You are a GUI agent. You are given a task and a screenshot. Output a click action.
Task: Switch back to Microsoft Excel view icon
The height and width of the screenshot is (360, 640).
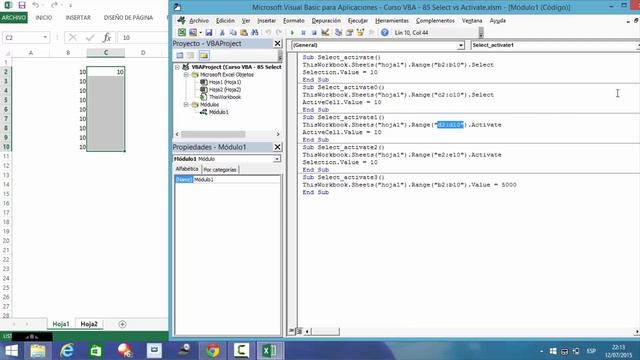coord(182,33)
